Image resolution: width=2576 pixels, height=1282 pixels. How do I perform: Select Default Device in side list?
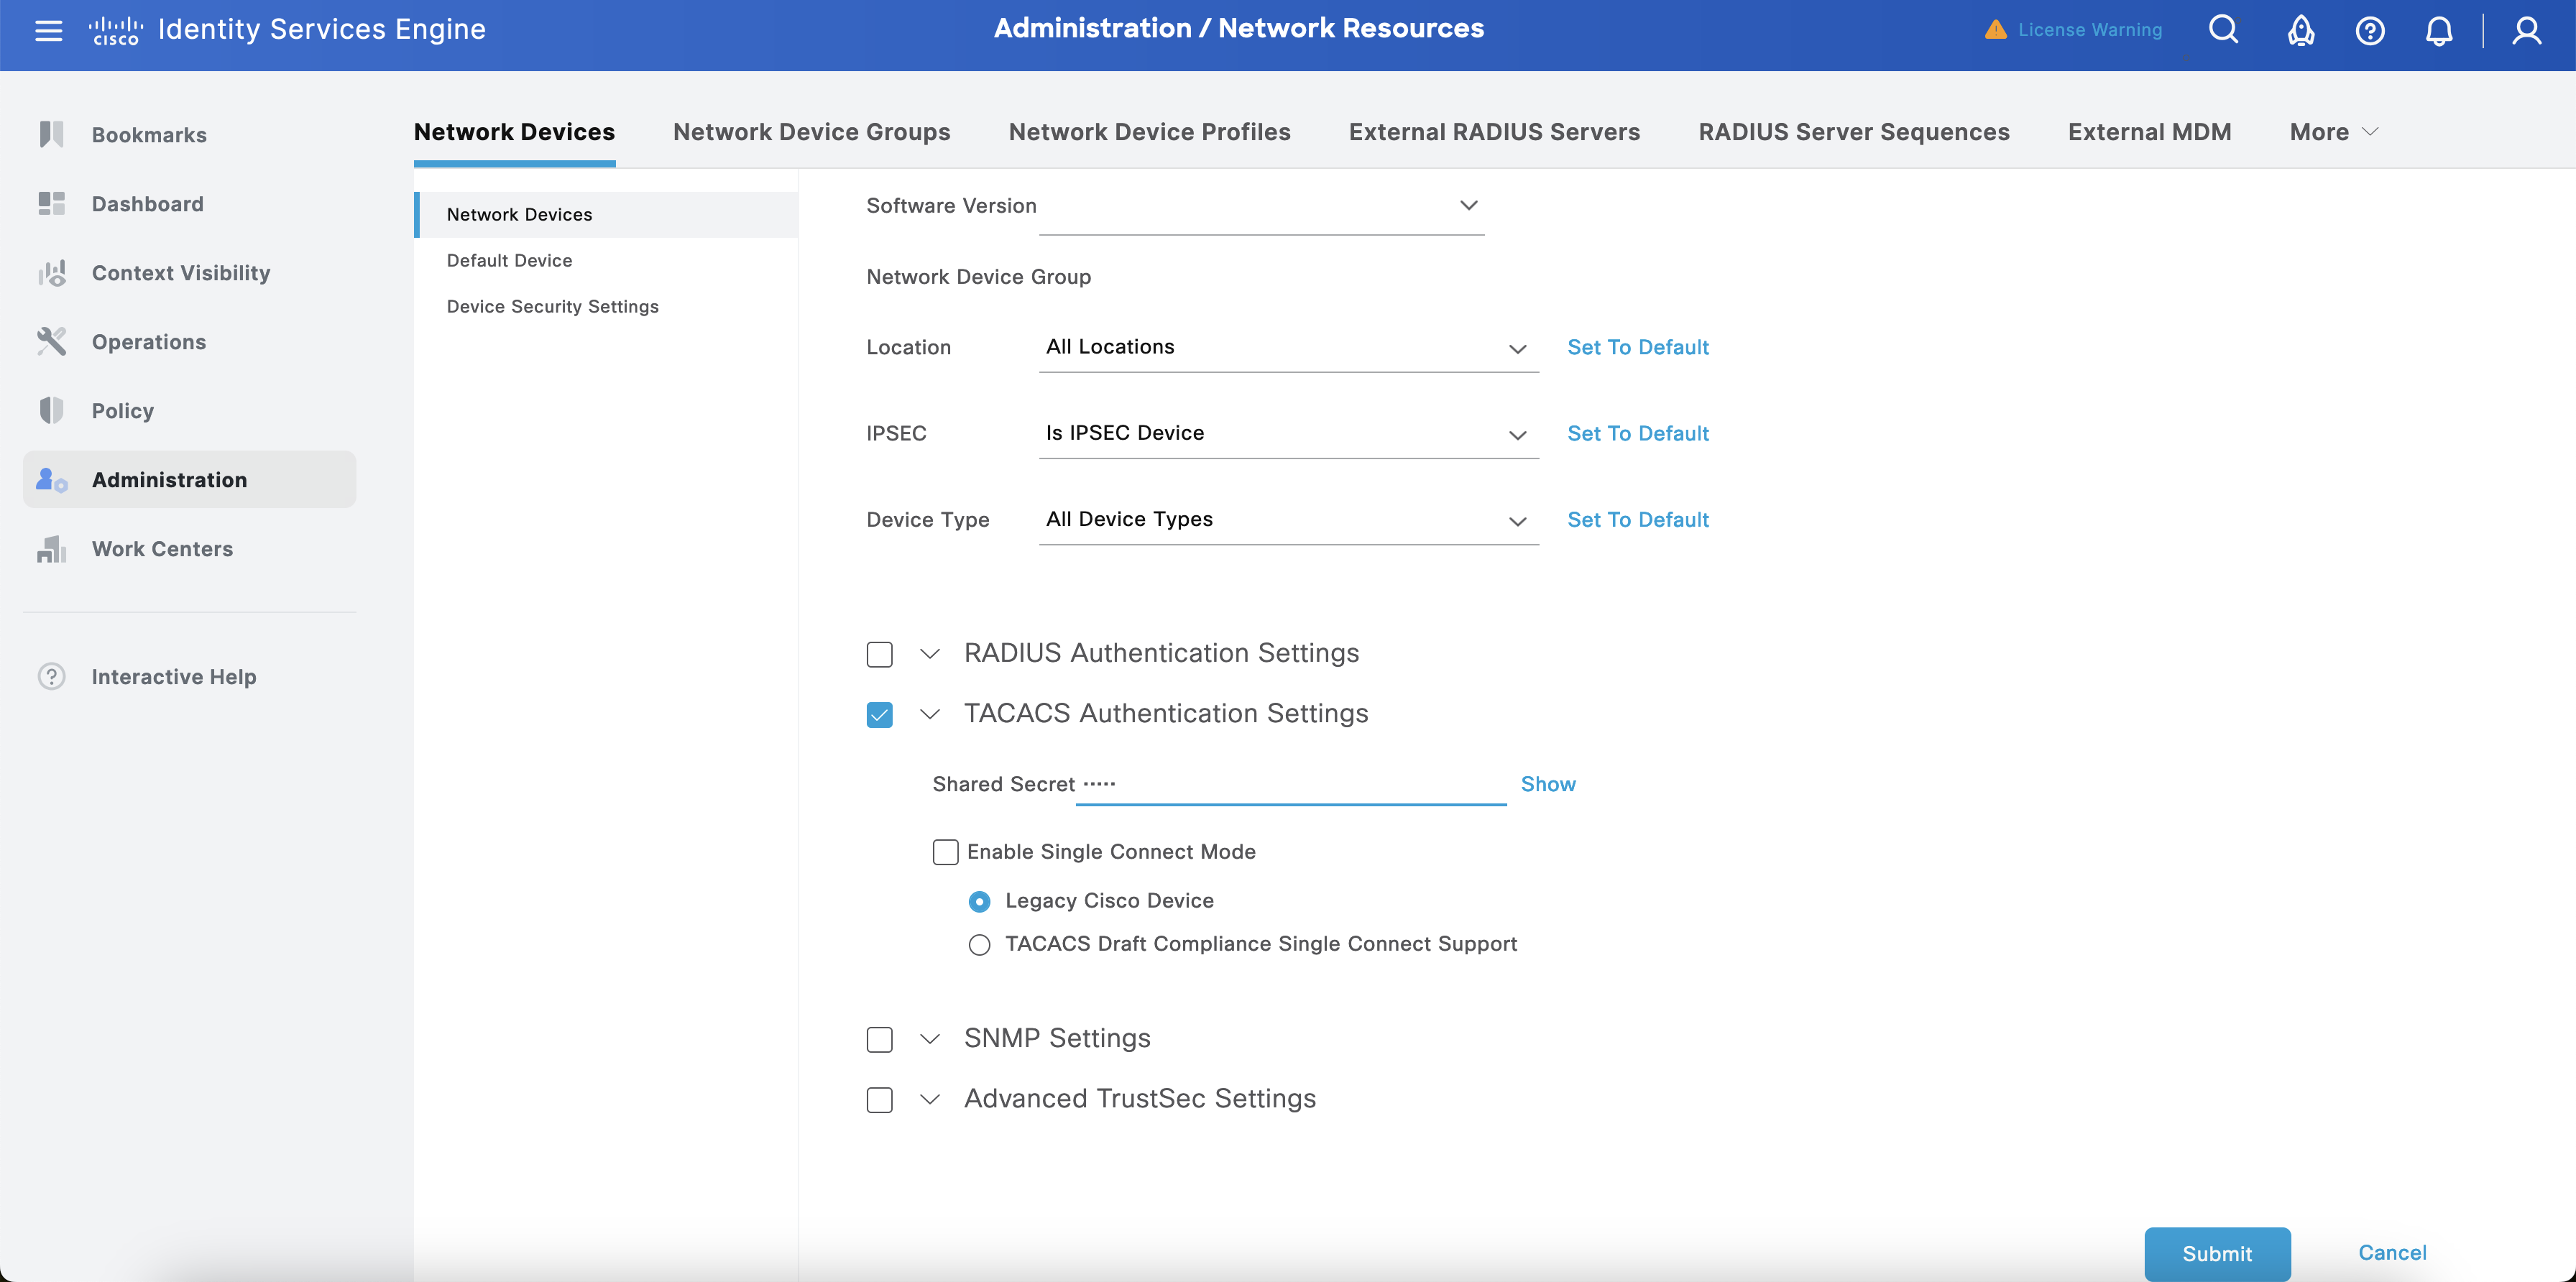(x=509, y=260)
